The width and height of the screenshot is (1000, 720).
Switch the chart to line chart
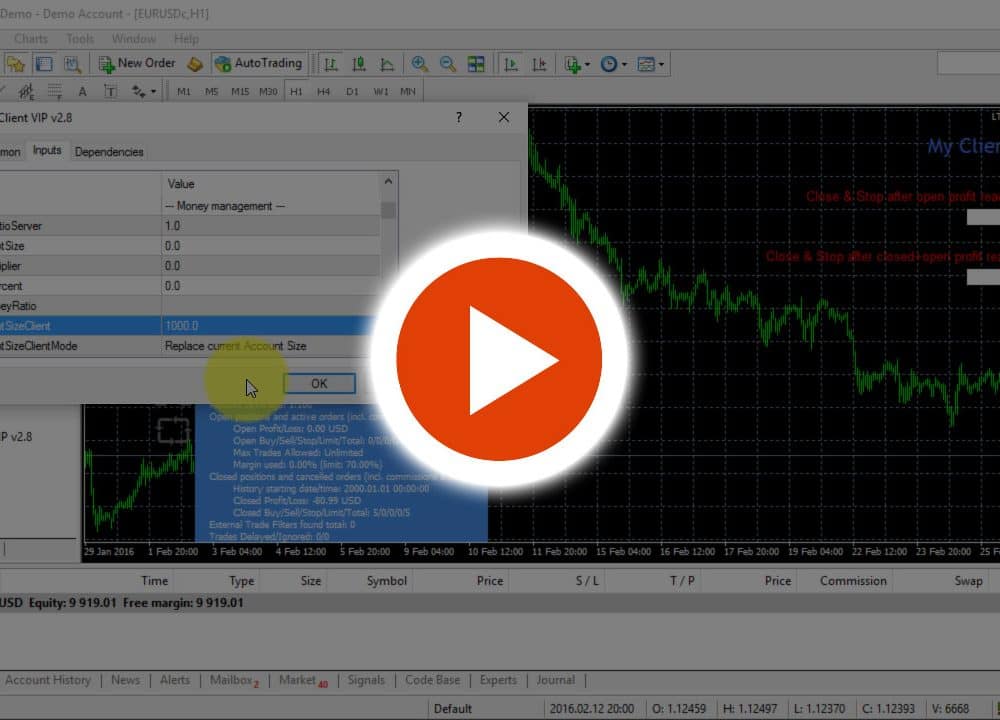(386, 64)
